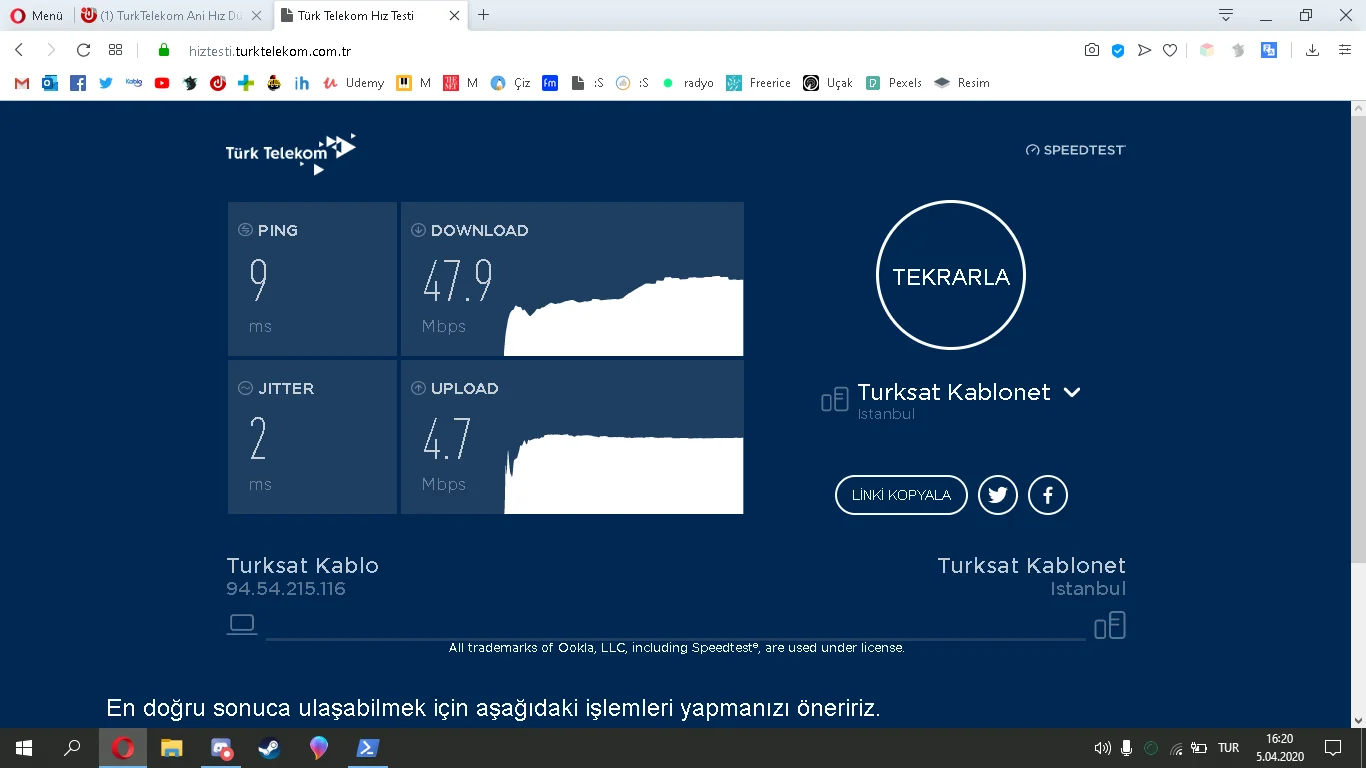Share test result on Facebook
1366x768 pixels.
coord(1047,494)
